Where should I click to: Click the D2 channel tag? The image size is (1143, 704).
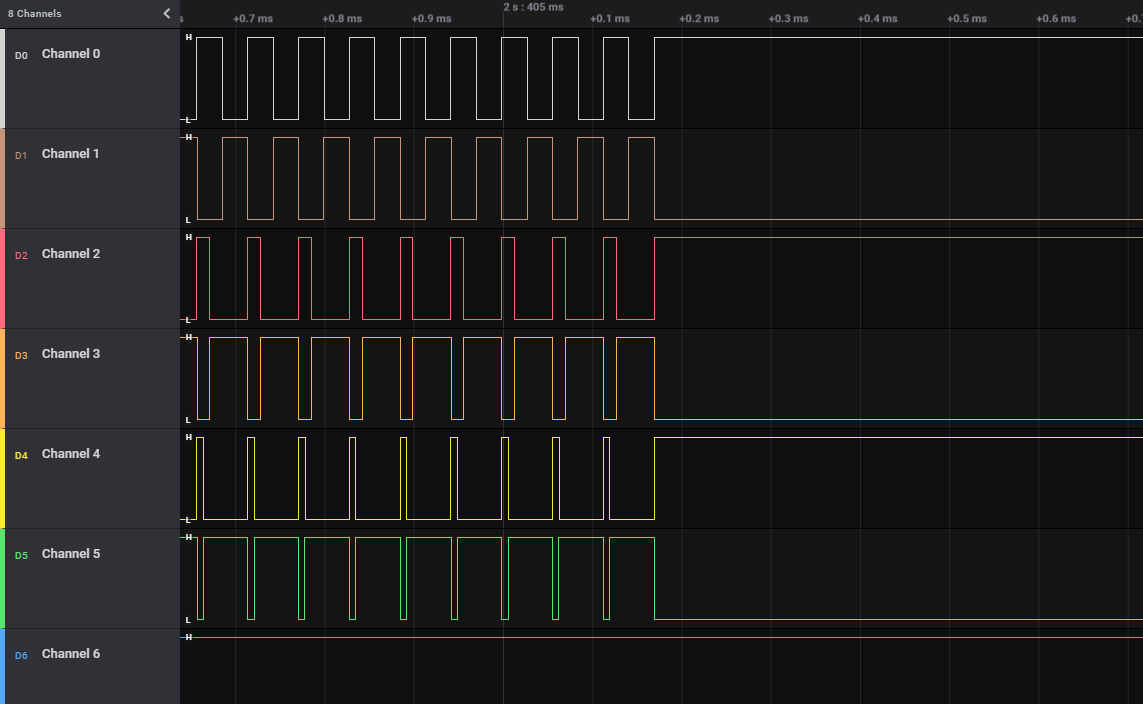point(21,255)
